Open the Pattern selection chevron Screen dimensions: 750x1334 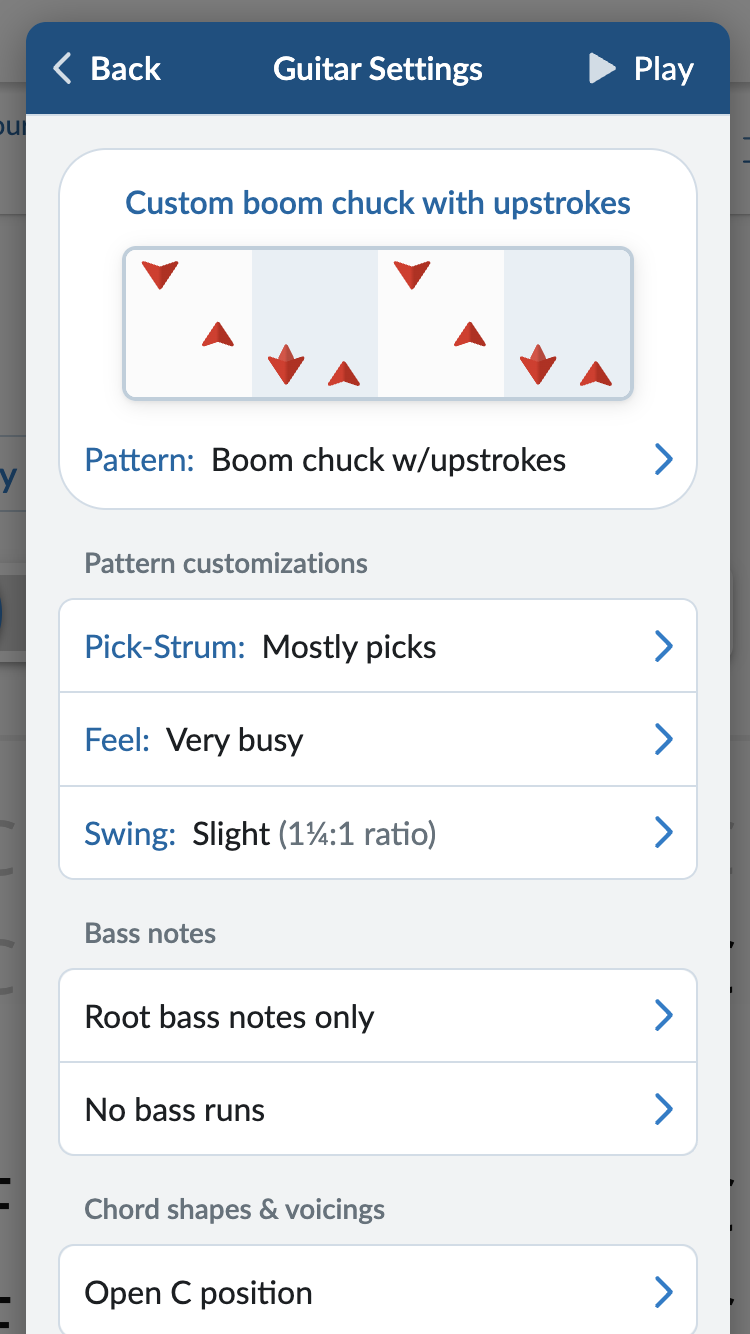pos(663,460)
